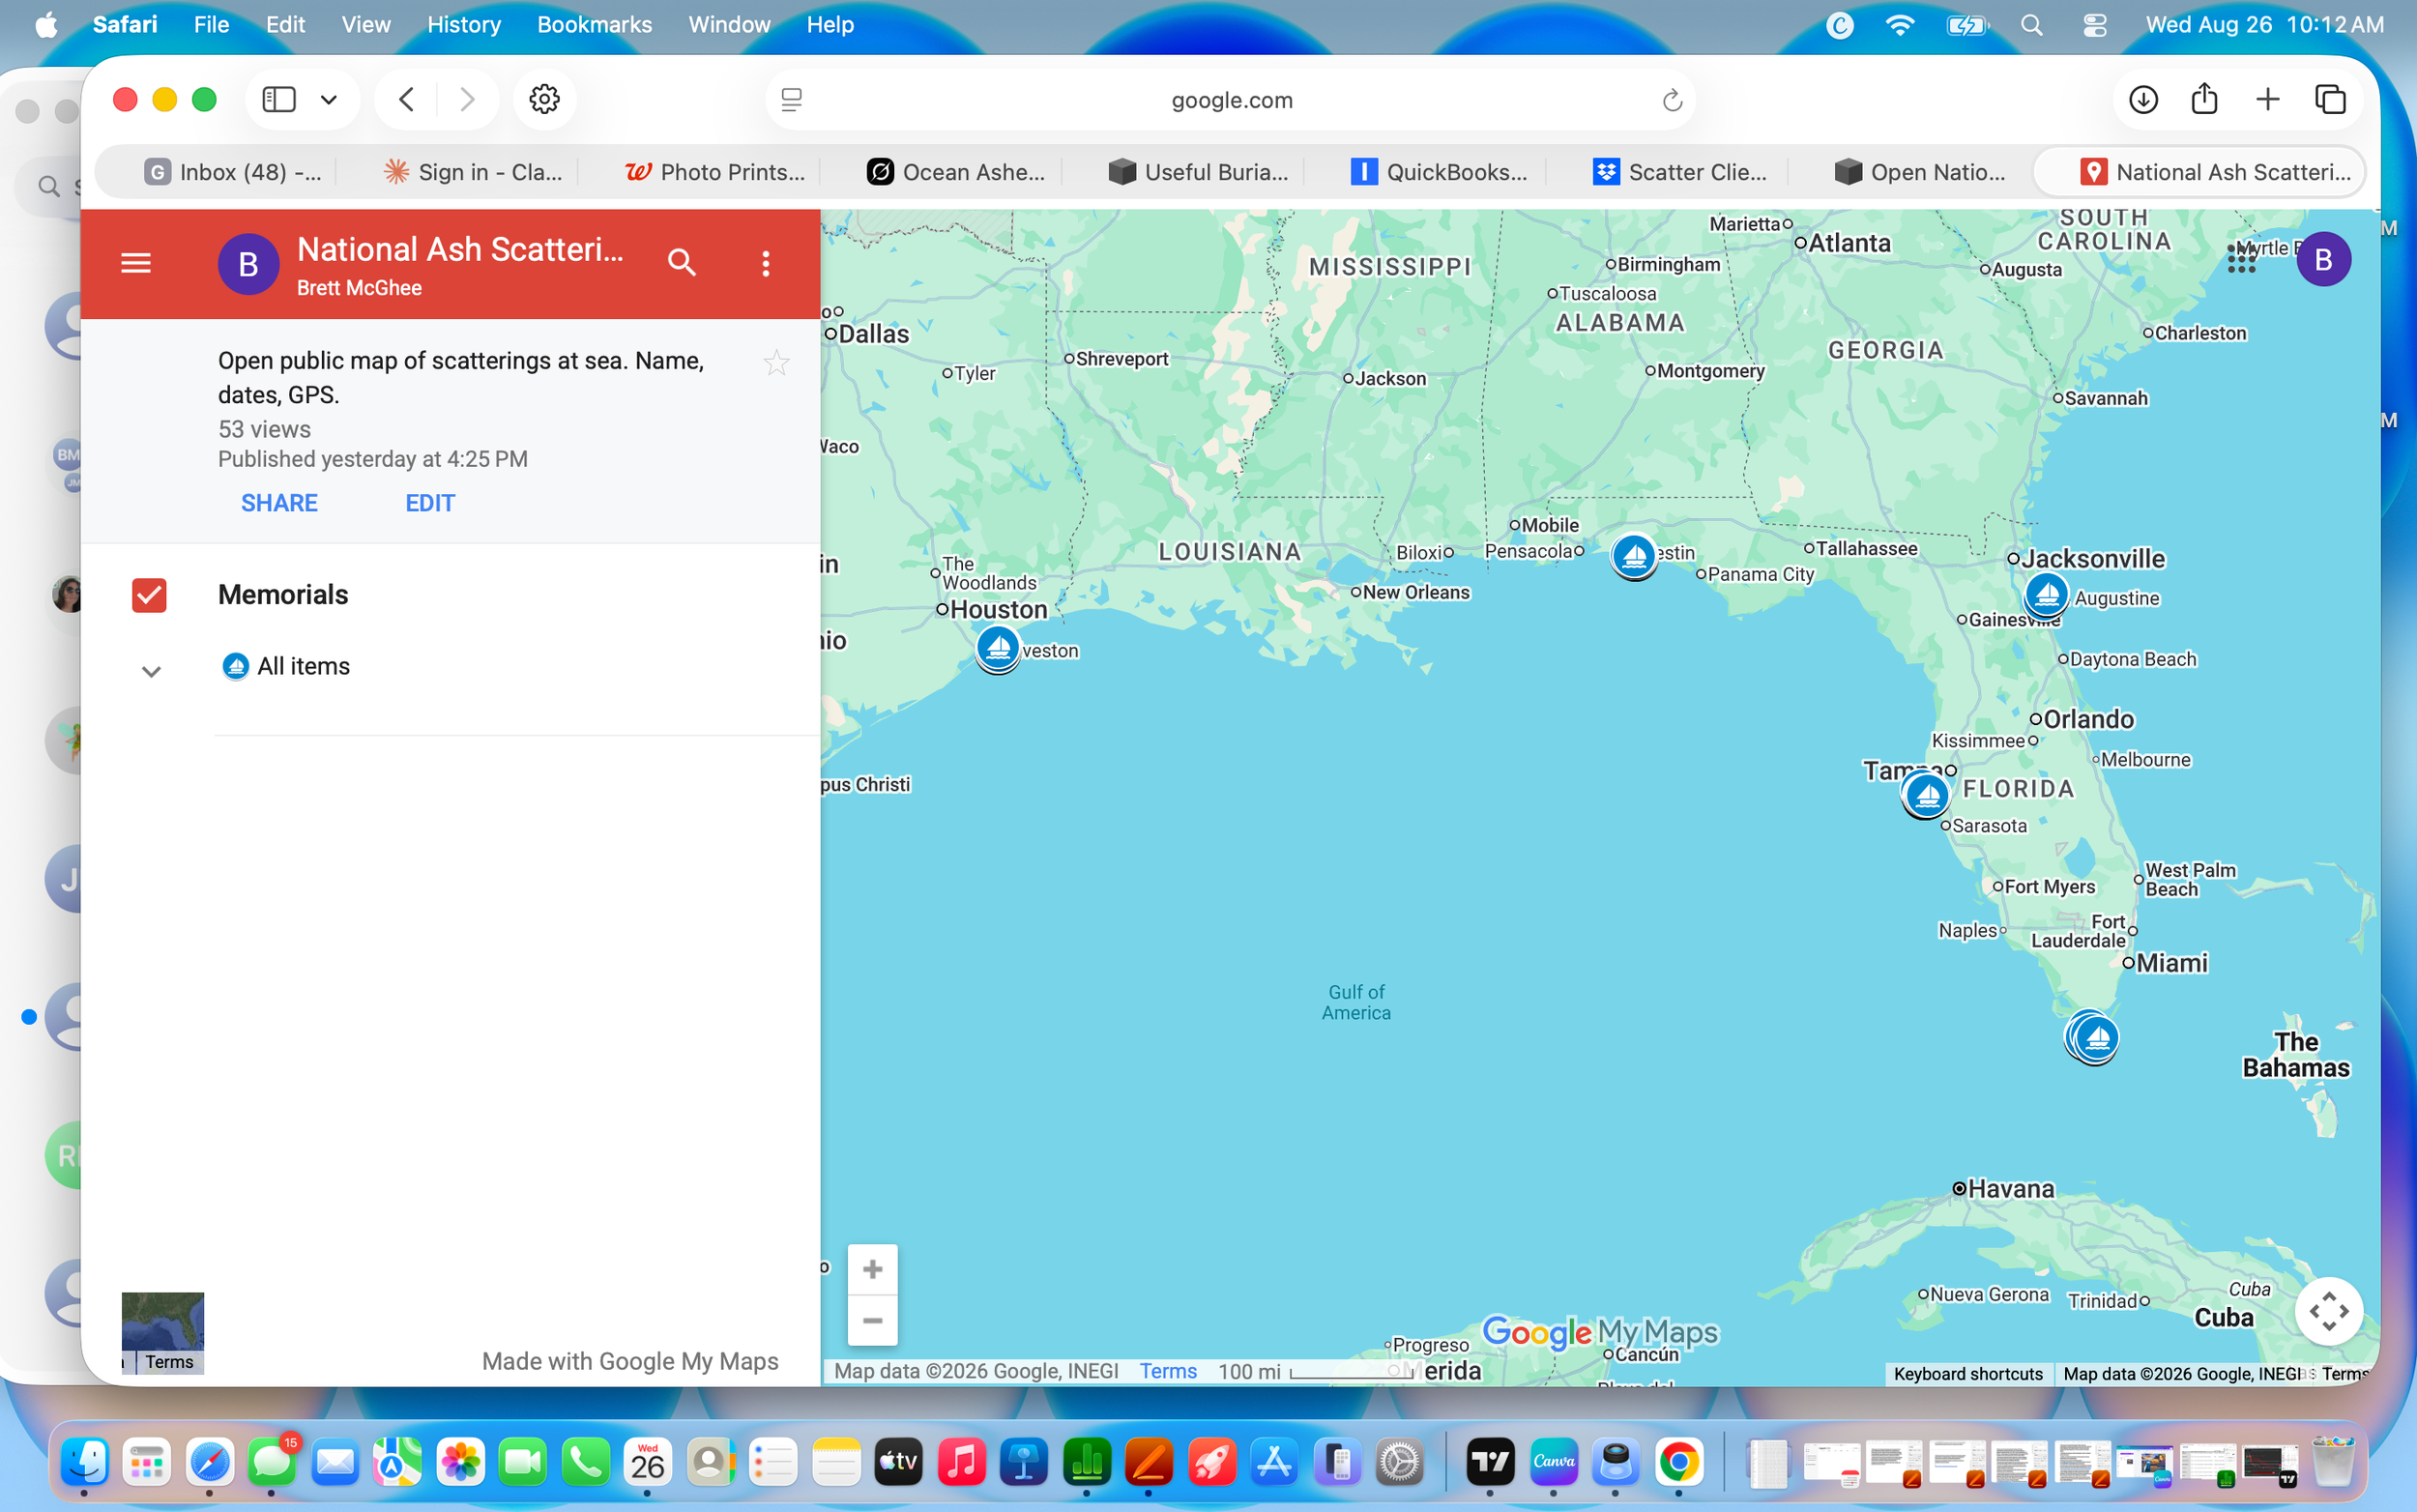Image resolution: width=2417 pixels, height=1512 pixels.
Task: Switch to the Inbox (48) tab
Action: click(x=232, y=172)
